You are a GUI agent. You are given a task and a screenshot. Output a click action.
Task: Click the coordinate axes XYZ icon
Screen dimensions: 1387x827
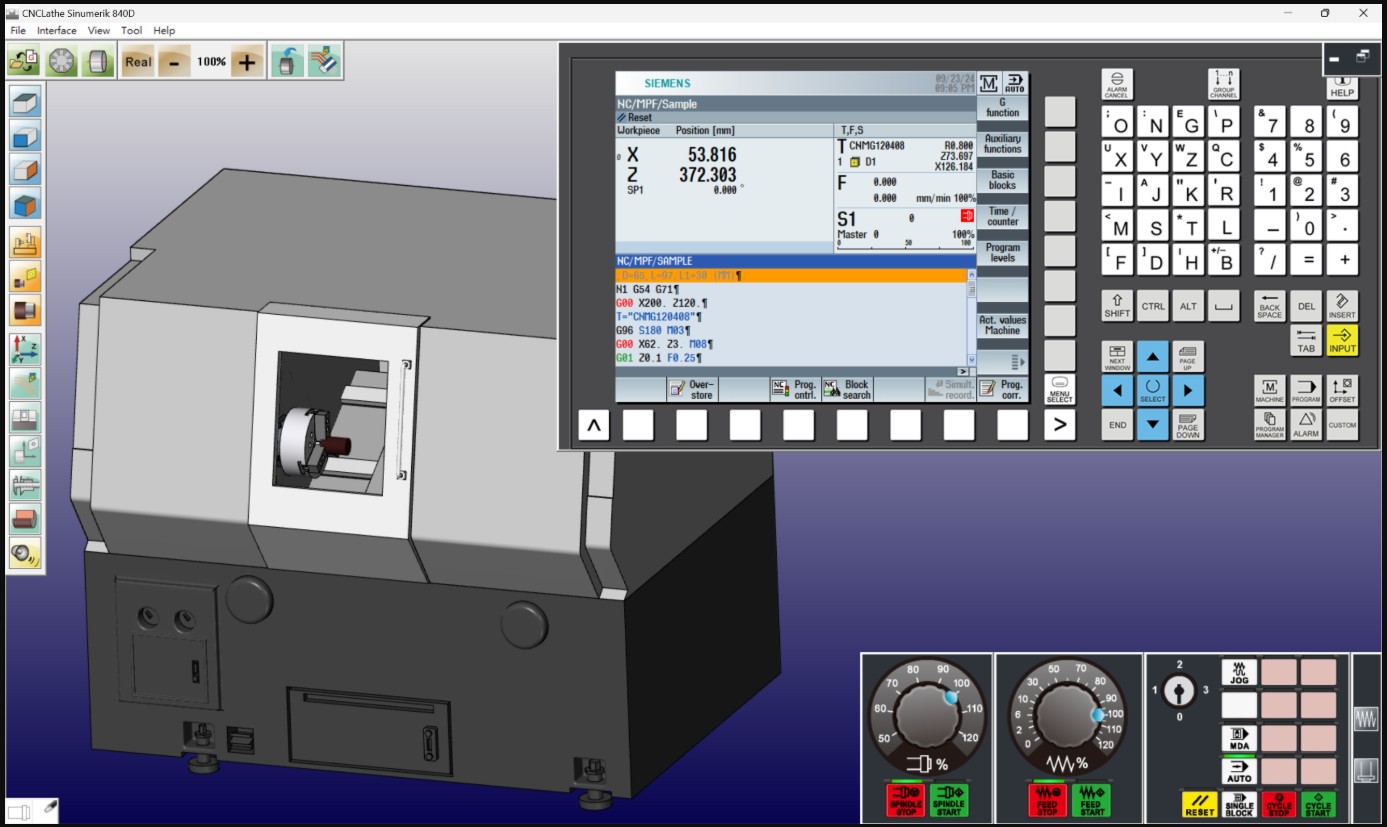point(26,347)
